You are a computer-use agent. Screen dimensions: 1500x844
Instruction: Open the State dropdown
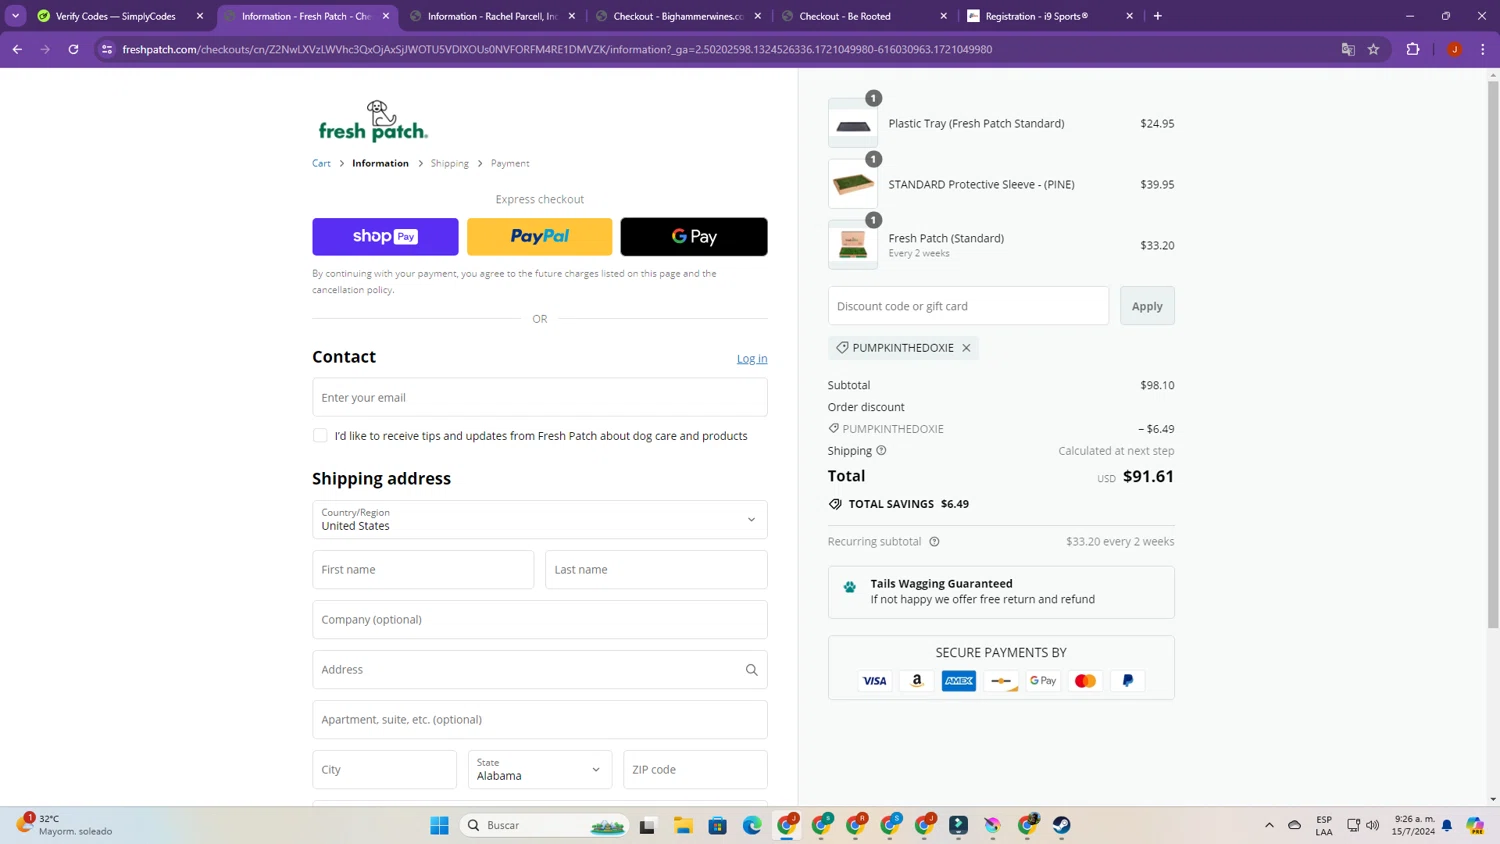[x=540, y=770]
